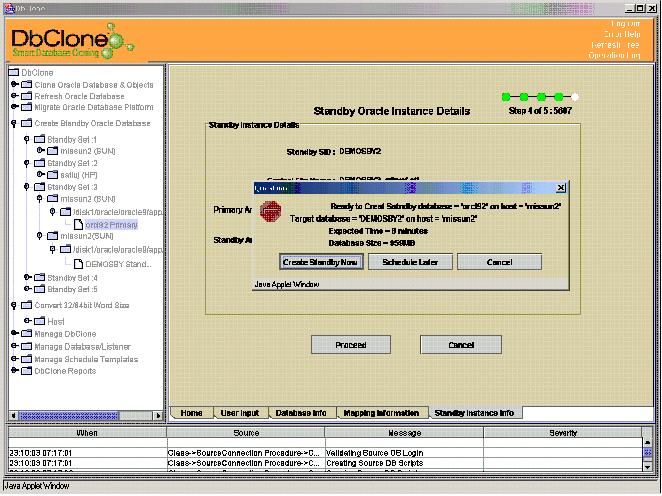Click Create Standby Now in the dialog
662x496 pixels.
320,262
